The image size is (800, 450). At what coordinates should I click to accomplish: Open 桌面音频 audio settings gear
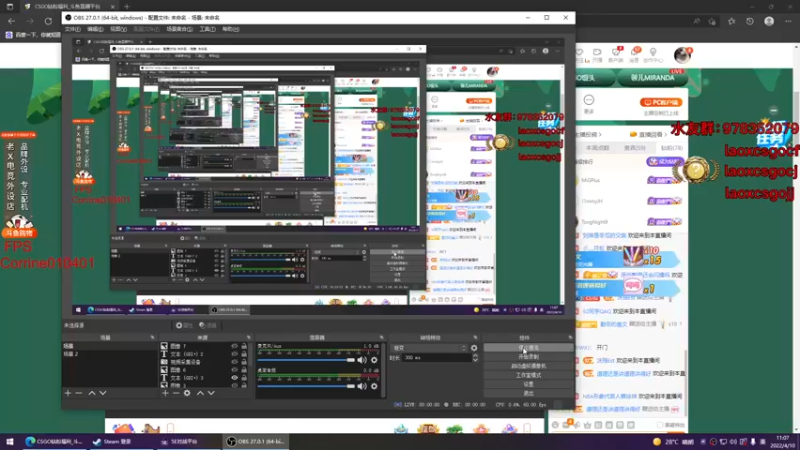pyautogui.click(x=374, y=386)
